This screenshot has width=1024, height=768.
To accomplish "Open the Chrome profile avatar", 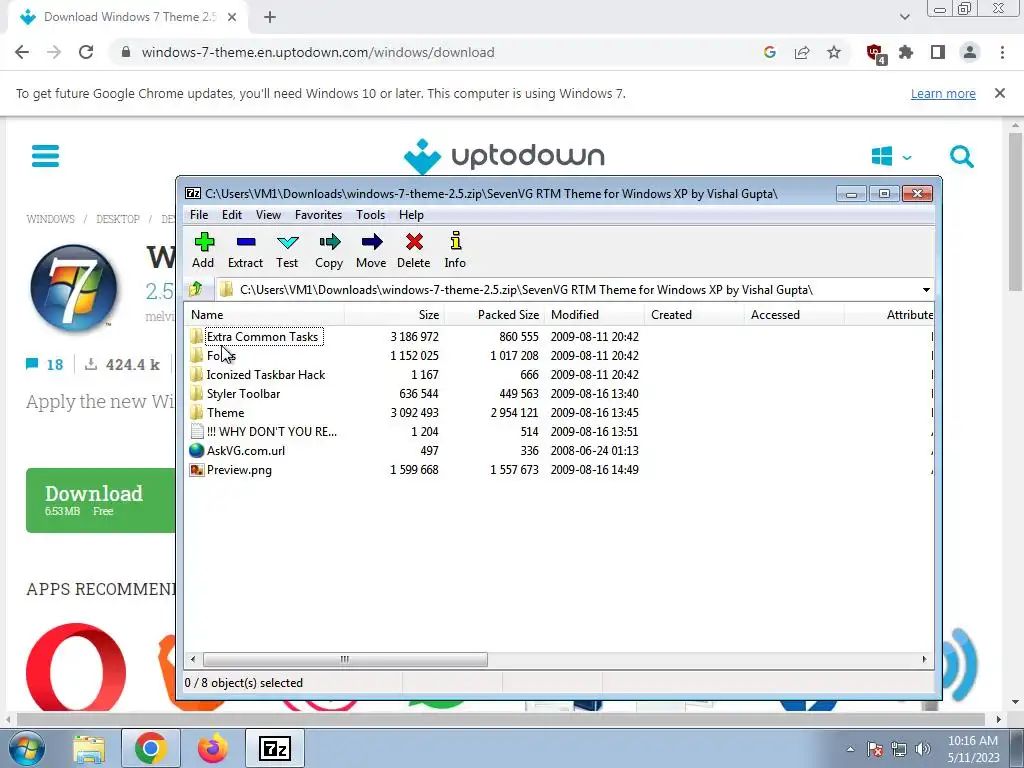I will tap(970, 52).
